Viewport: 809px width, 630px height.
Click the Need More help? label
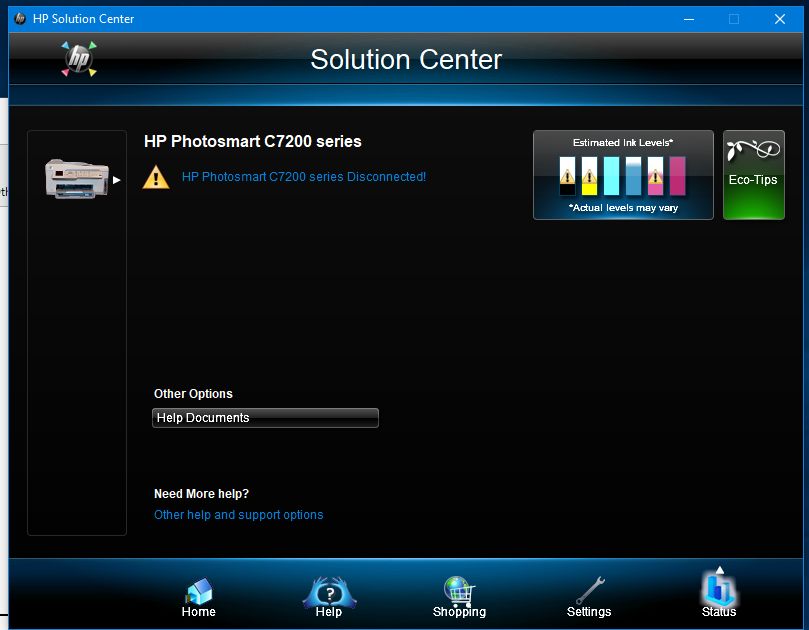[201, 494]
